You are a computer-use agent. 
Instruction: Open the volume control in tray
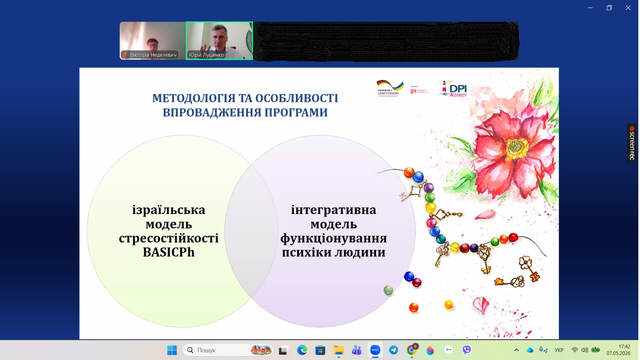(x=584, y=350)
